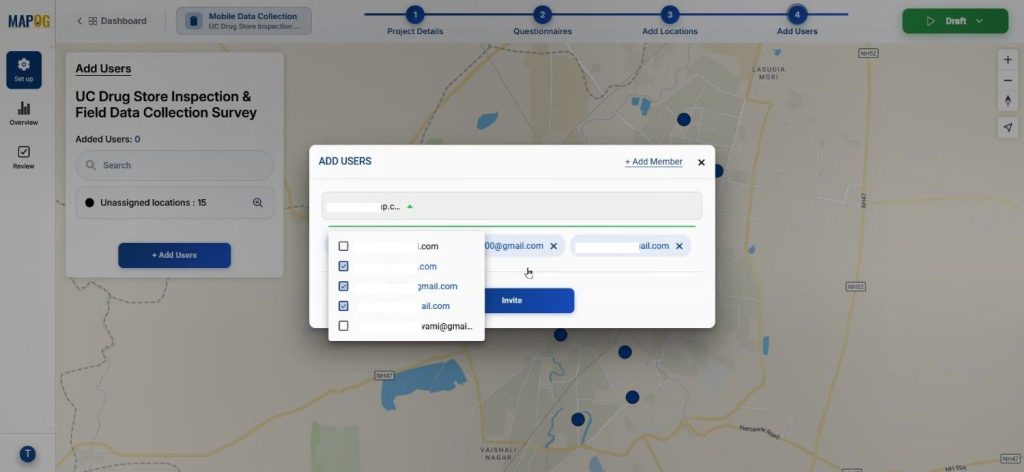Click the search magnifier icon in the Search field
The width and height of the screenshot is (1024, 472).
91,165
